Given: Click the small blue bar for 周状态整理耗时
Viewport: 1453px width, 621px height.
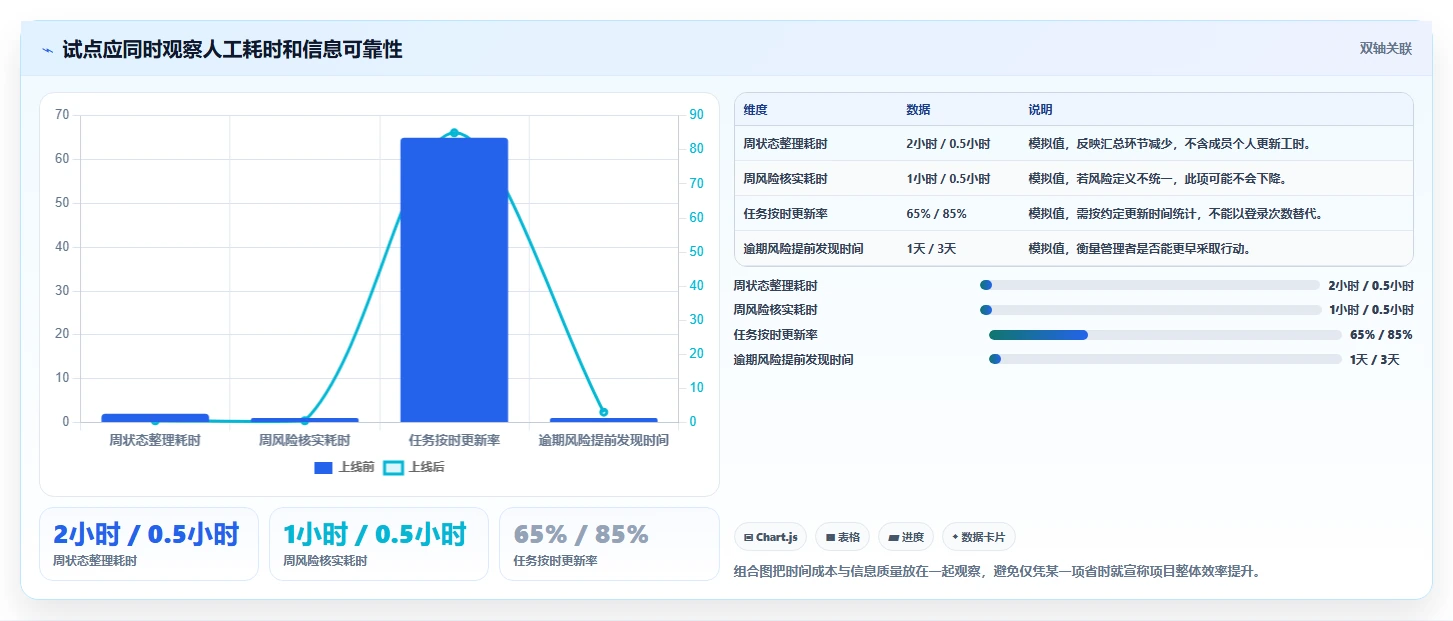Looking at the screenshot, I should pos(155,418).
